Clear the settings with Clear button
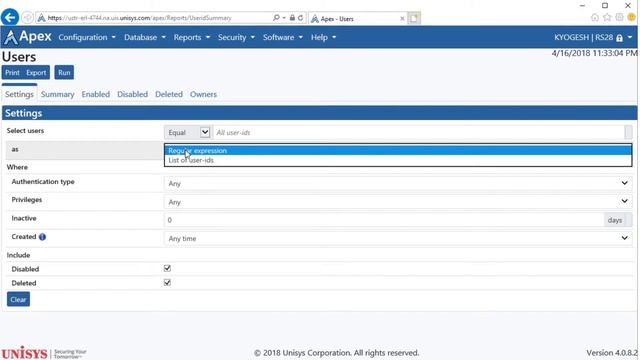 click(x=18, y=300)
